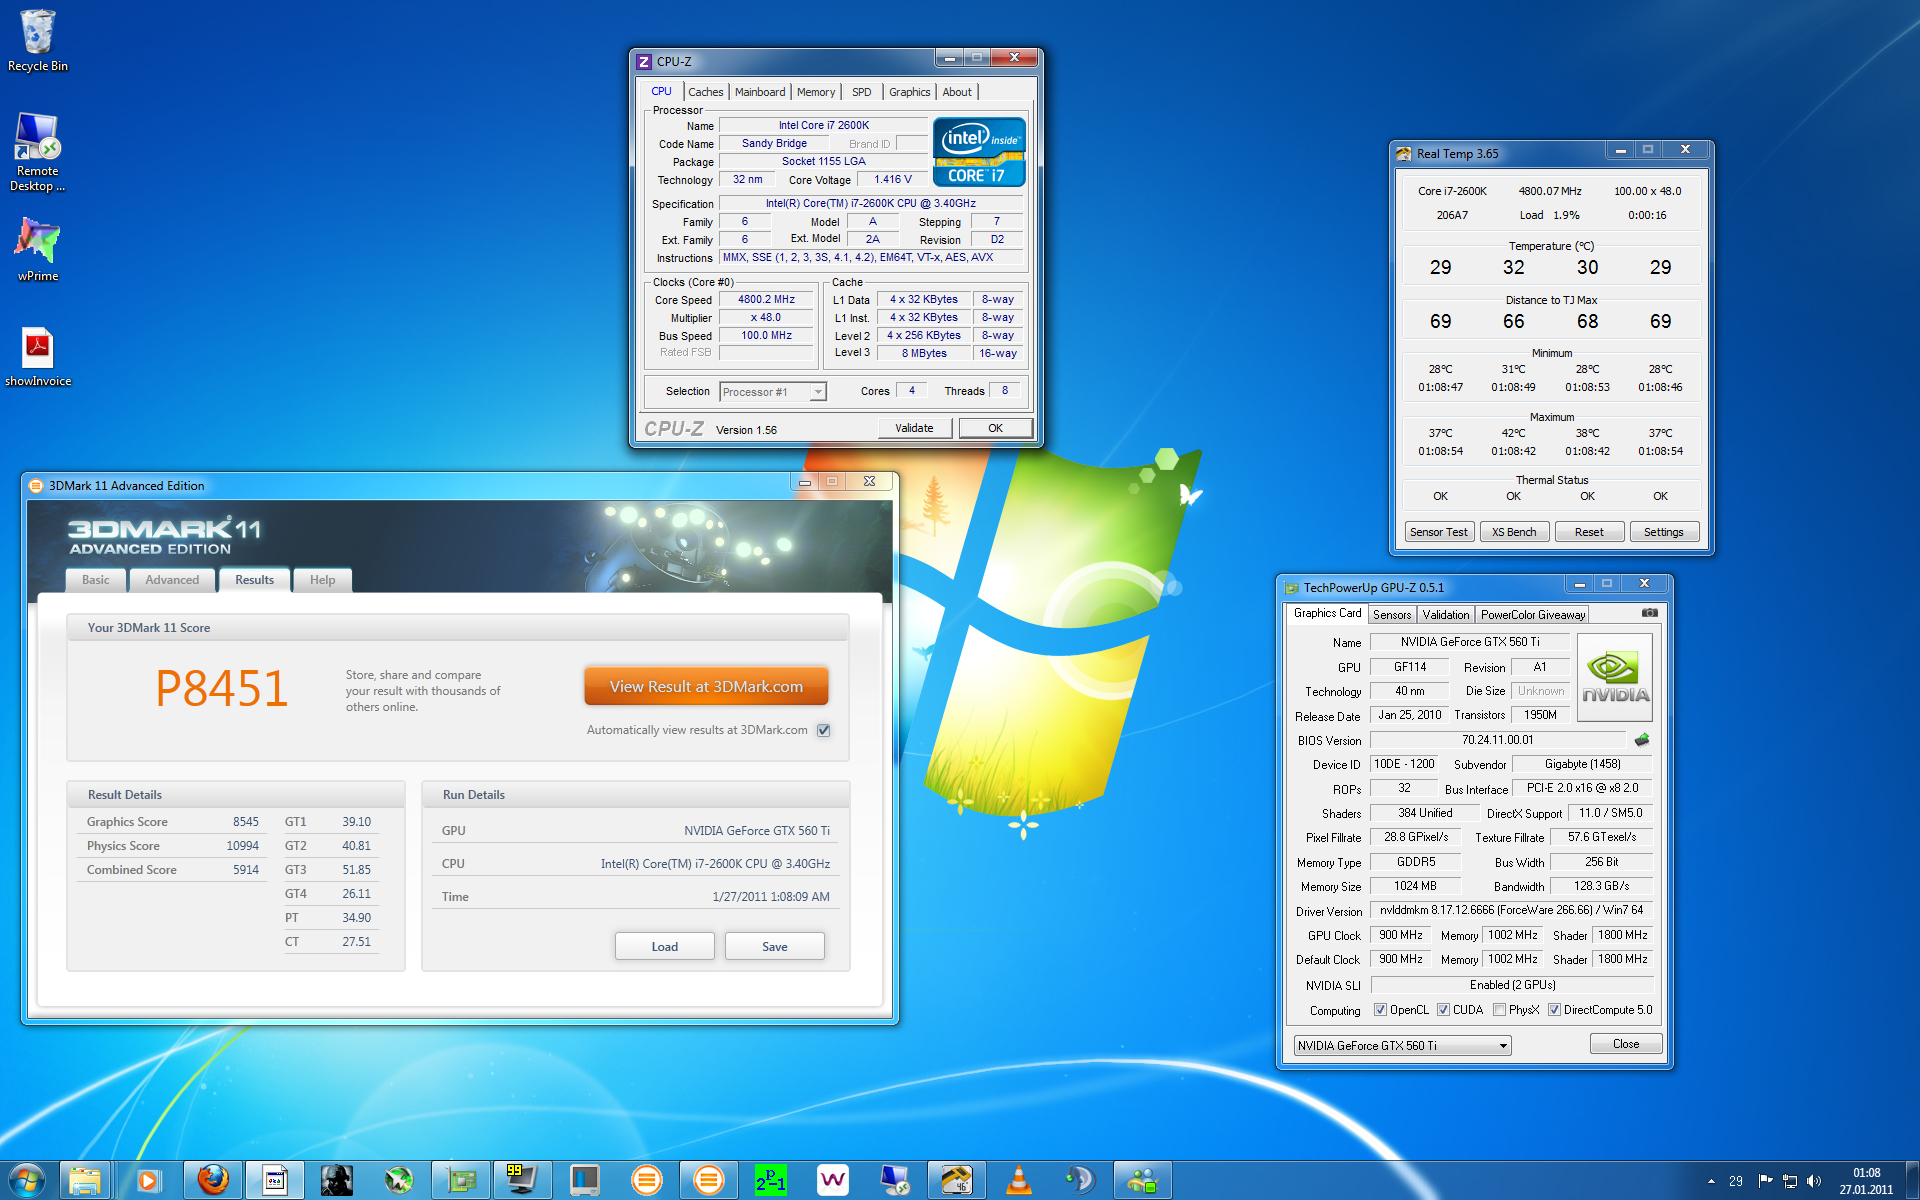The height and width of the screenshot is (1200, 1920).
Task: Open the Graphics tab in CPU-Z
Action: (x=909, y=92)
